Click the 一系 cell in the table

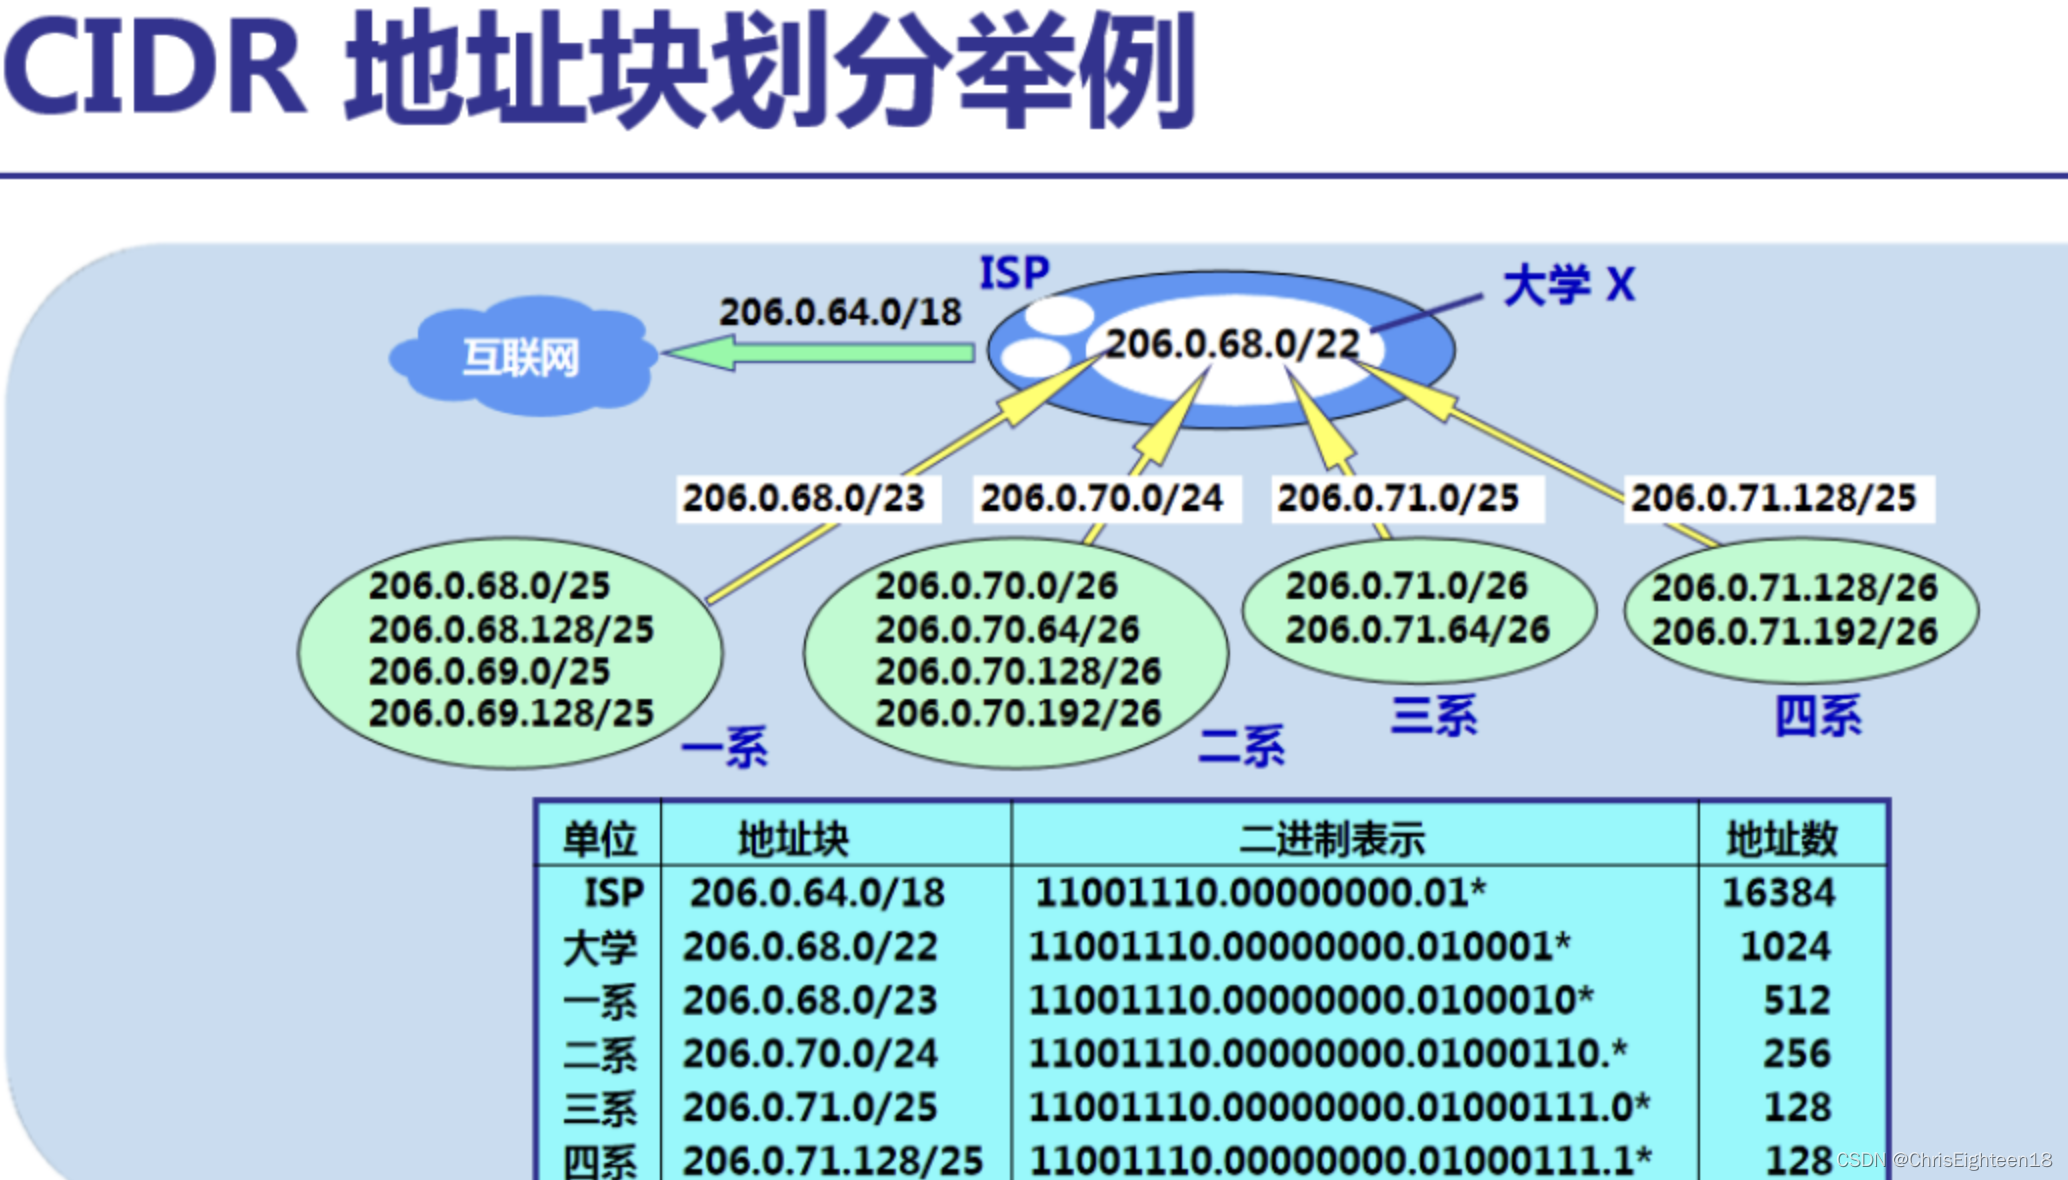pyautogui.click(x=600, y=1001)
